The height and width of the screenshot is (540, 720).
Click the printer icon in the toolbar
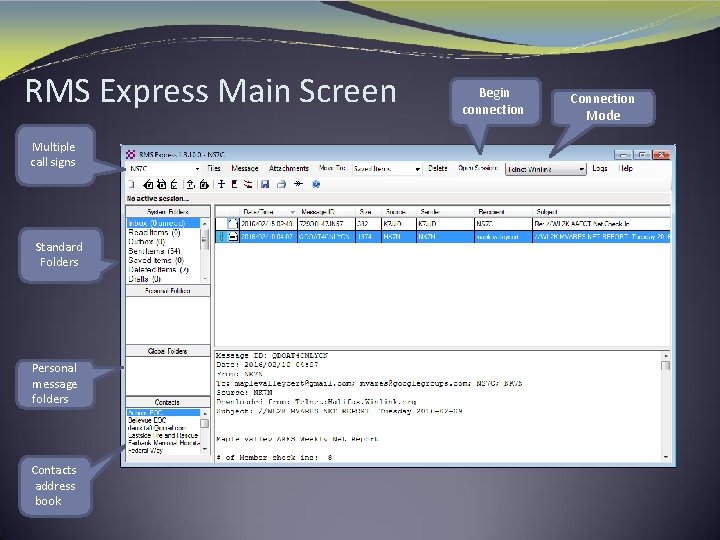tap(281, 185)
